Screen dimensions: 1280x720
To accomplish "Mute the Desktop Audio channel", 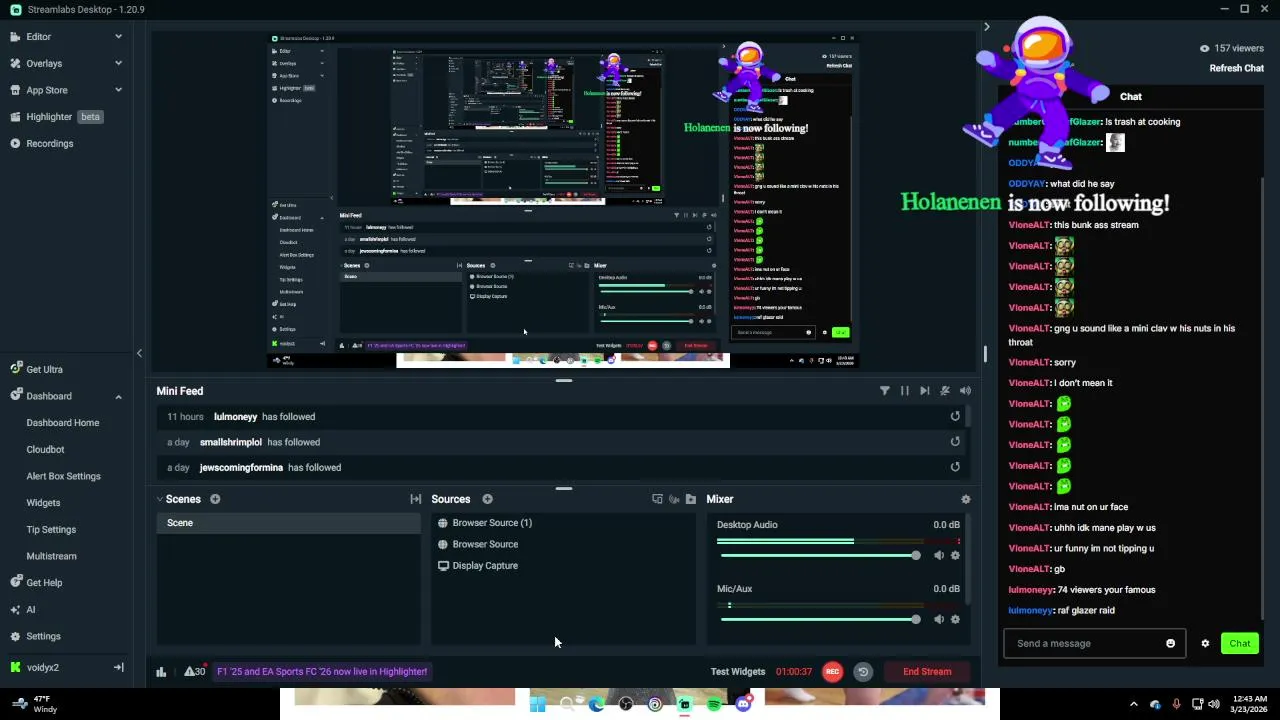I will [x=939, y=555].
